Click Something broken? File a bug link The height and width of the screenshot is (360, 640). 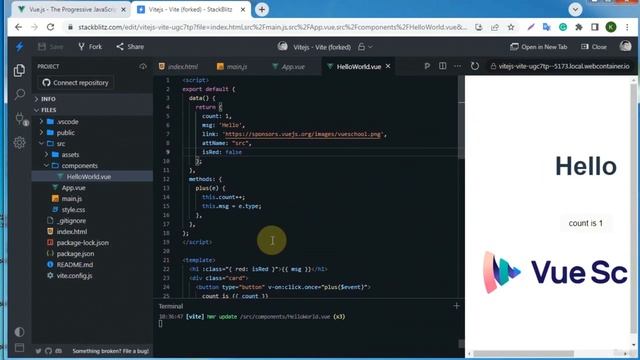coord(111,351)
